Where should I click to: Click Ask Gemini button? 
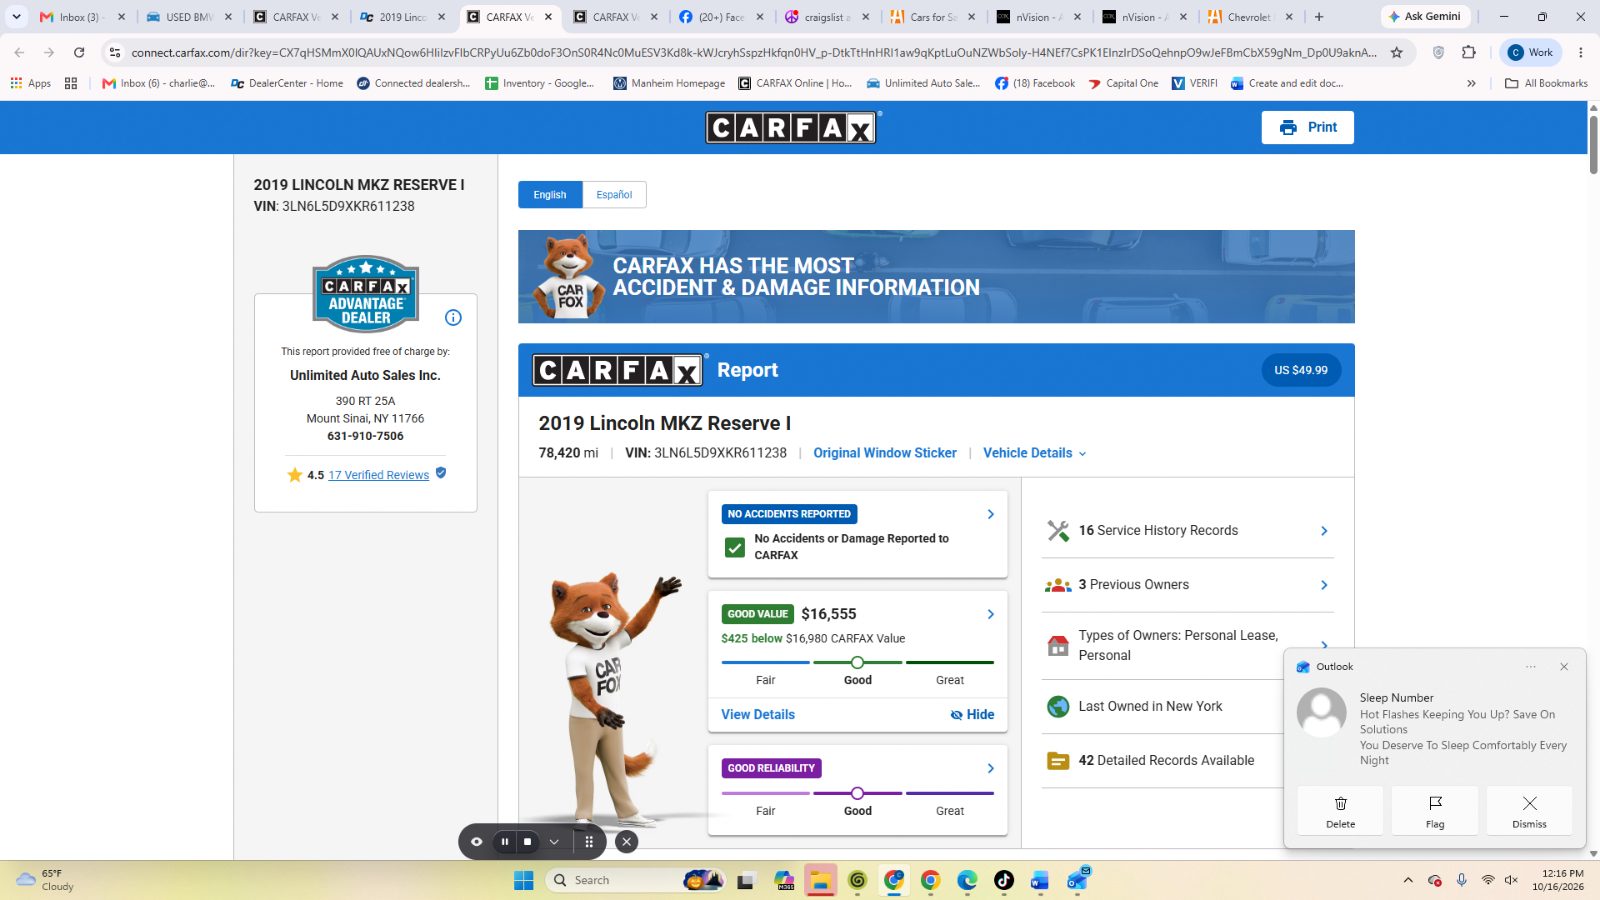point(1424,17)
